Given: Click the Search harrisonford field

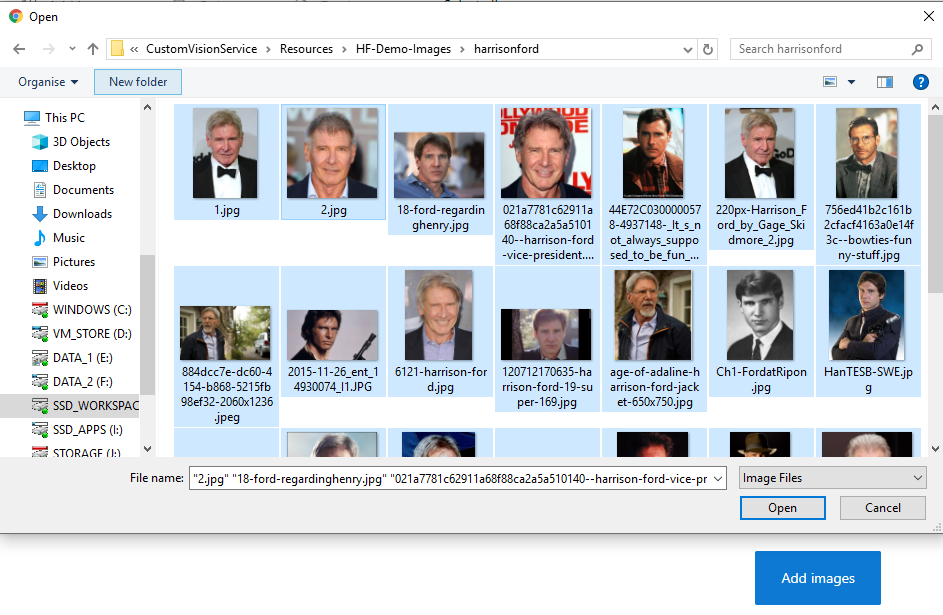Looking at the screenshot, I should click(x=820, y=49).
